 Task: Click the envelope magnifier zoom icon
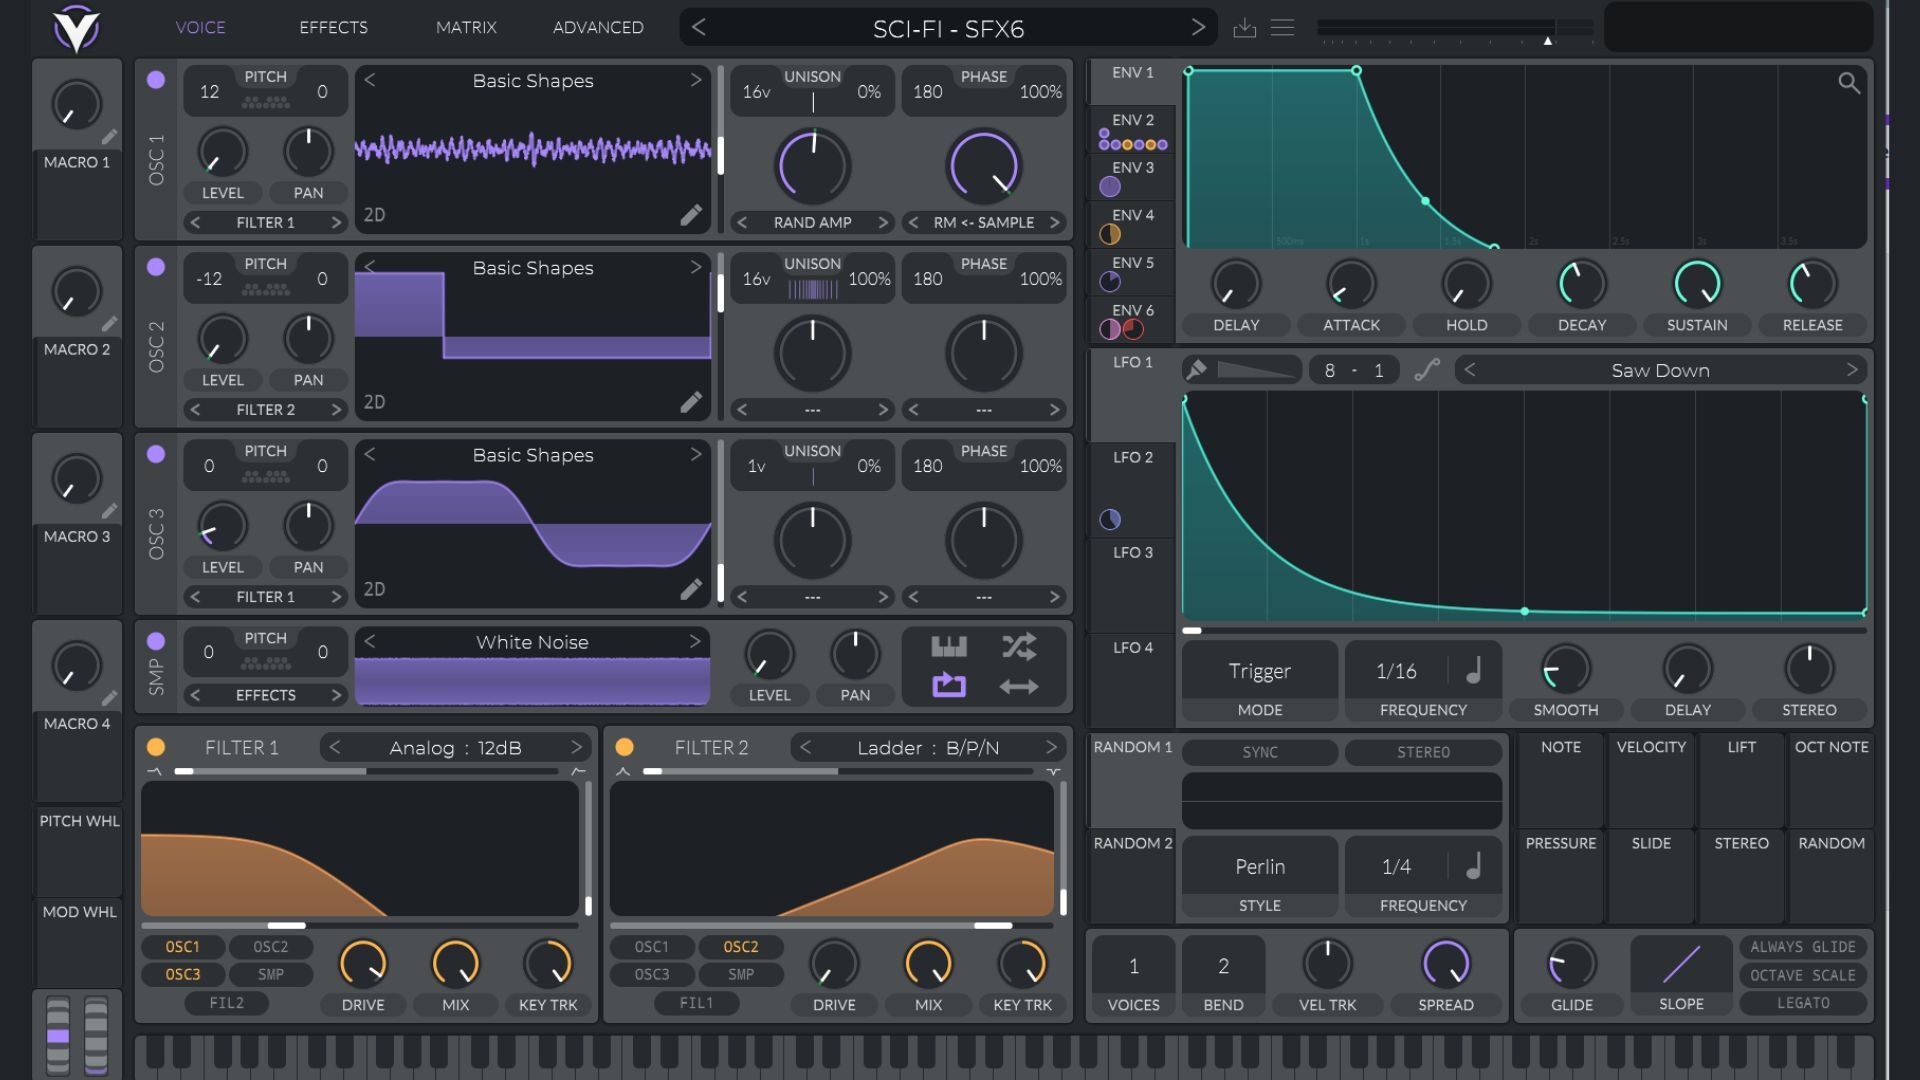coord(1849,83)
